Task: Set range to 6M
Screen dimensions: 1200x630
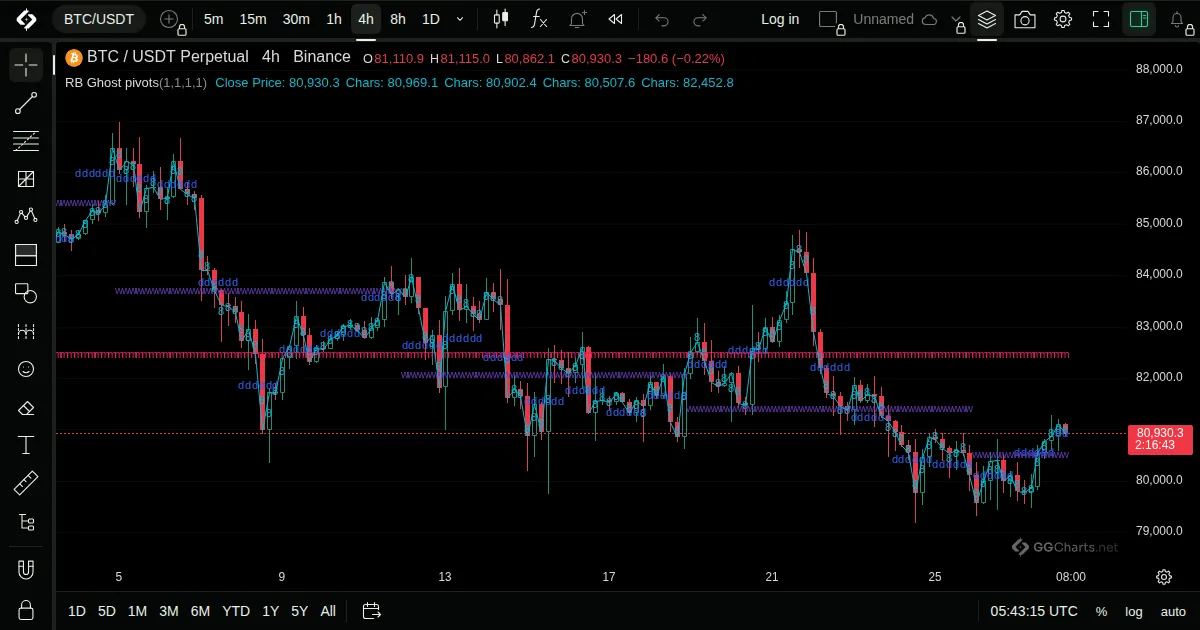Action: click(200, 611)
